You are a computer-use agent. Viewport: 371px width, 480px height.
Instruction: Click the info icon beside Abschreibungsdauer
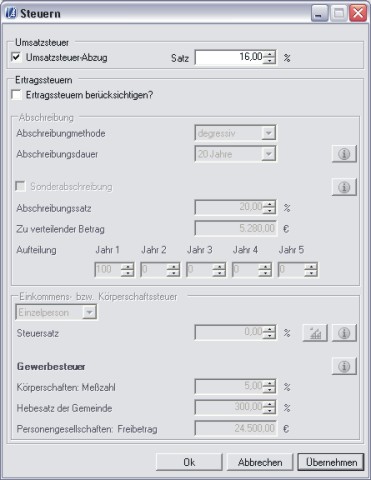344,154
